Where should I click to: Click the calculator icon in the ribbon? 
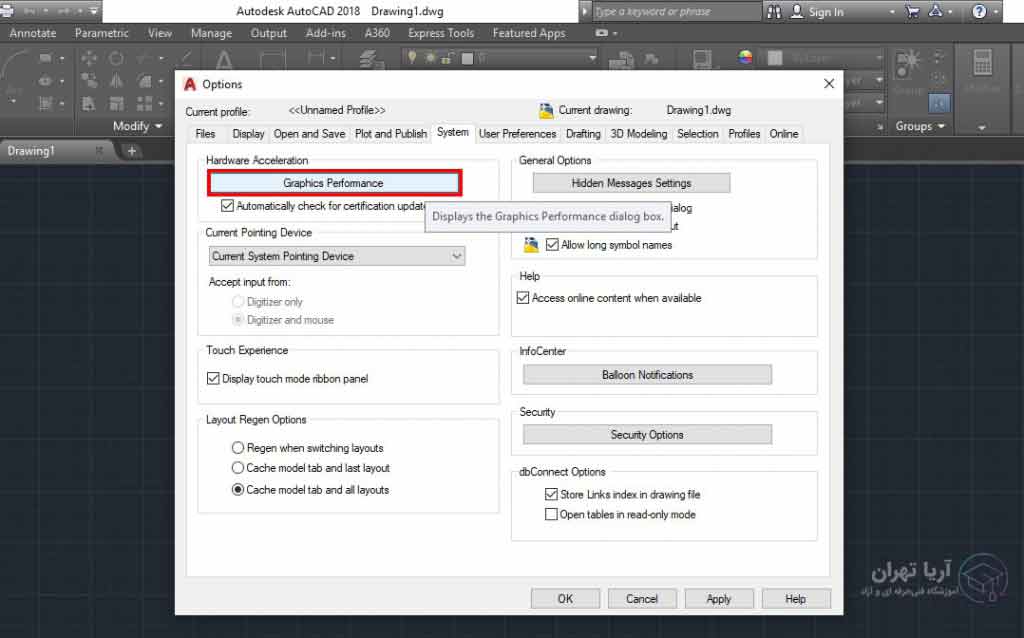(980, 62)
